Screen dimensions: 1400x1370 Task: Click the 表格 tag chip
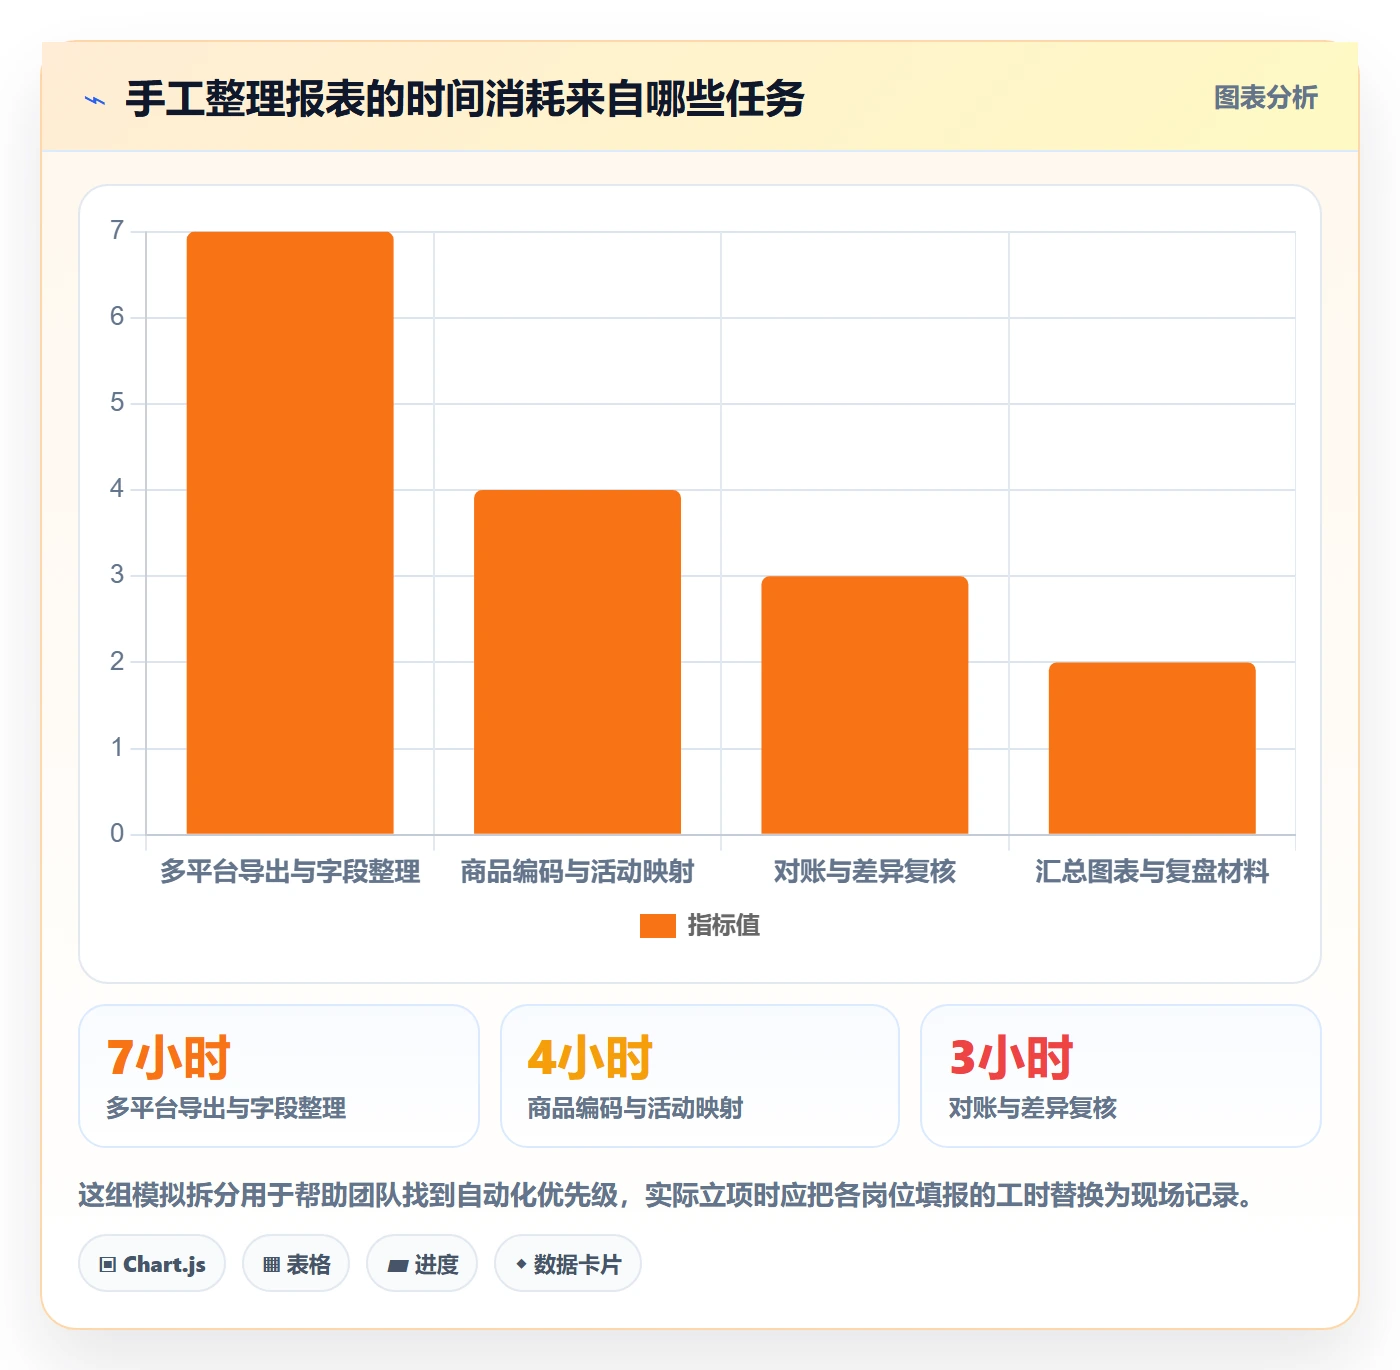[296, 1264]
